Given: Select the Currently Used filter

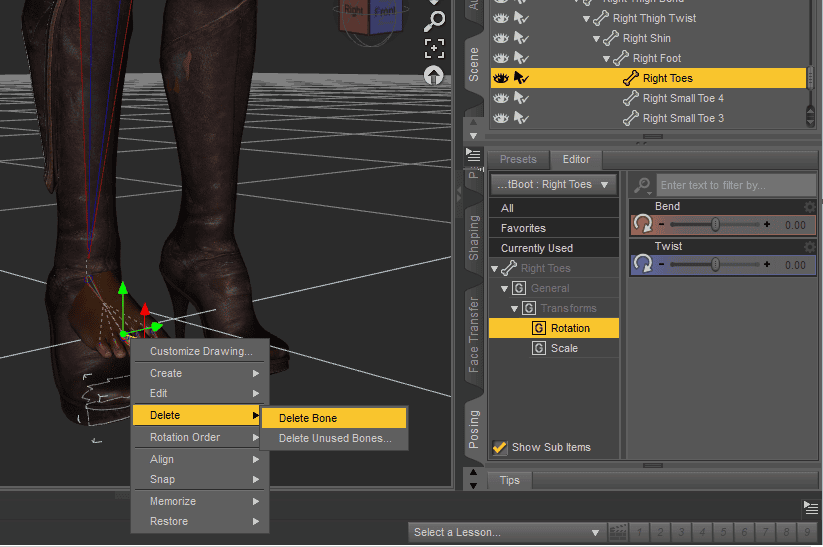Looking at the screenshot, I should [x=554, y=248].
